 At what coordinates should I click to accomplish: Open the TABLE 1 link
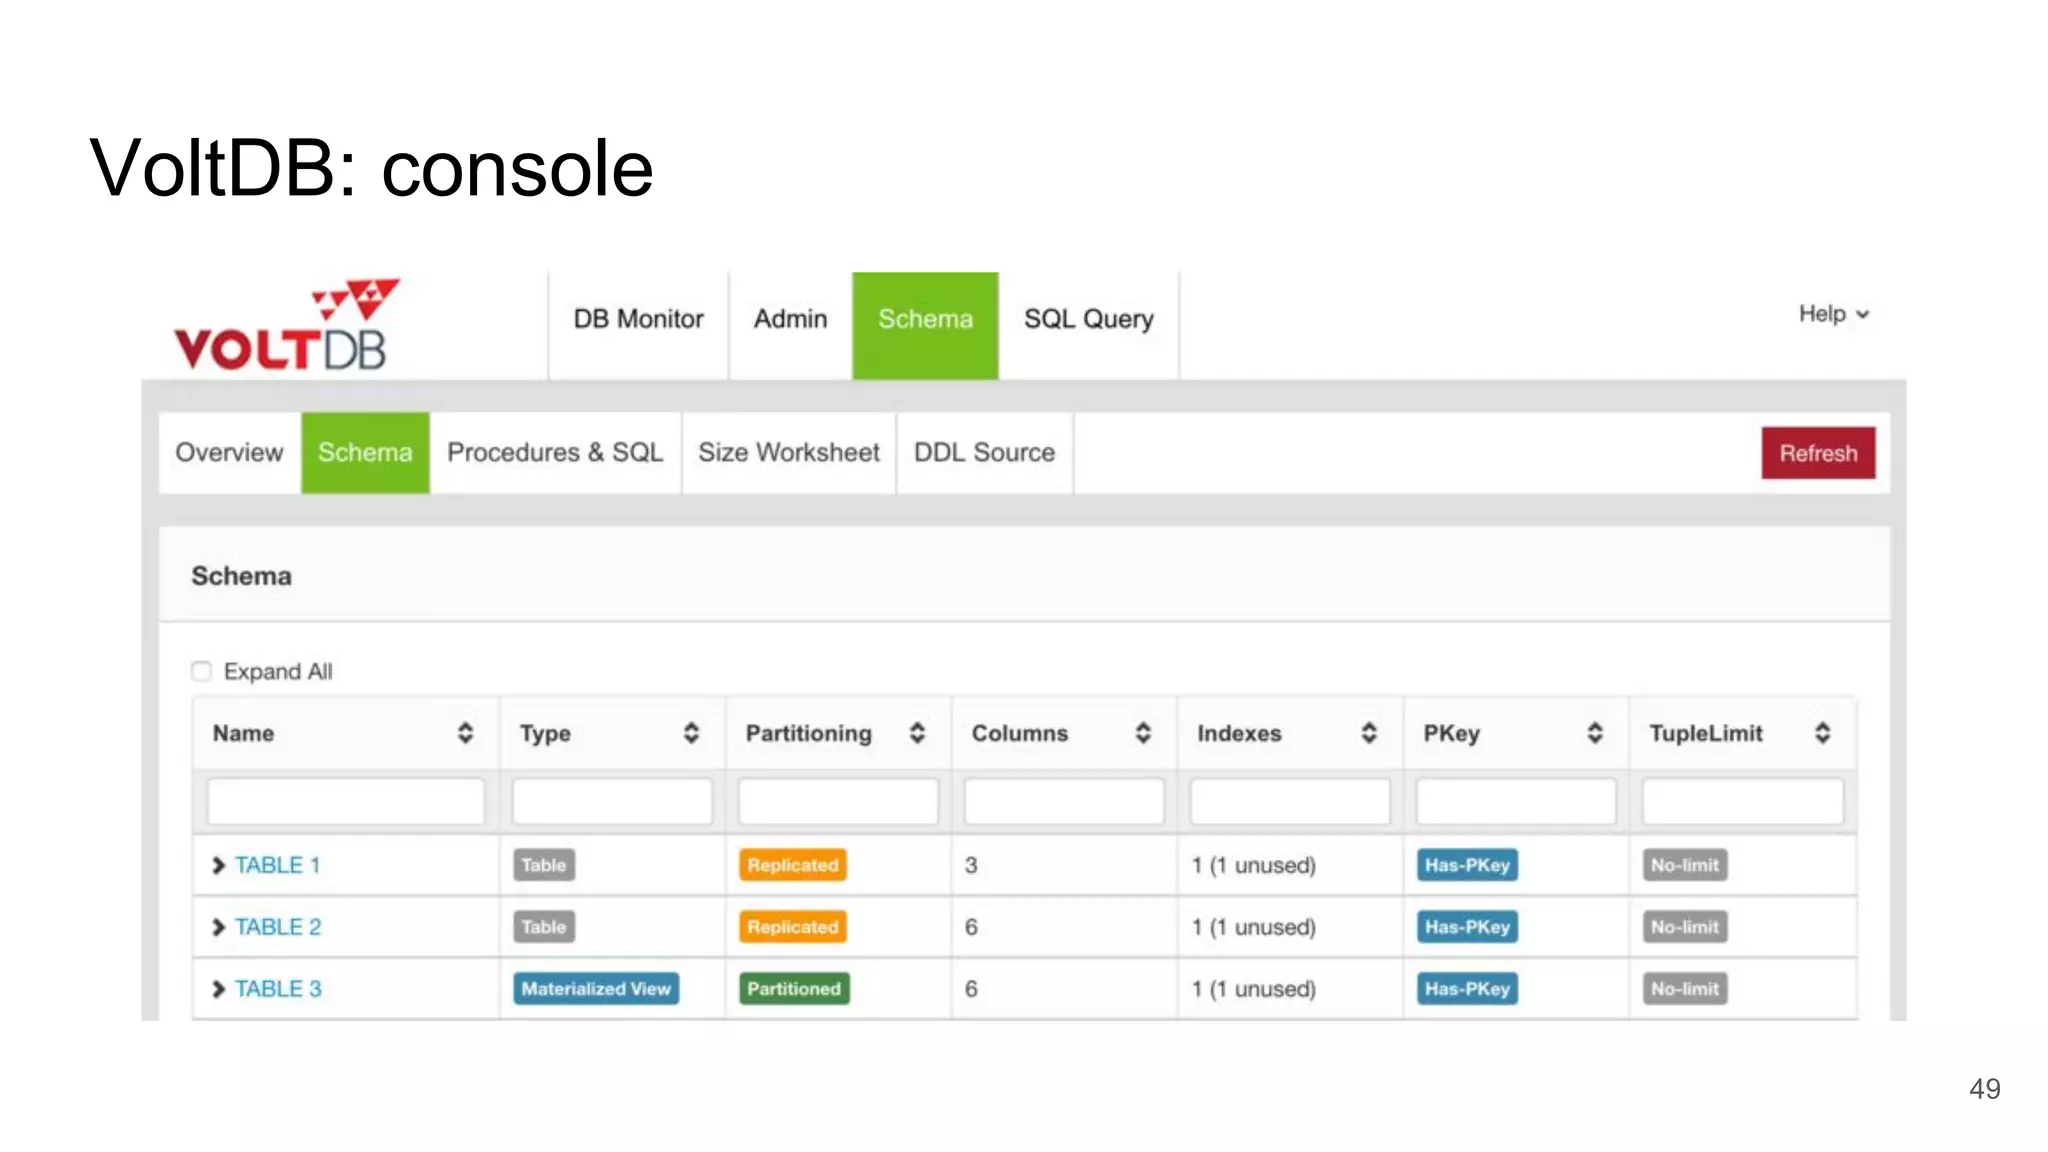277,865
